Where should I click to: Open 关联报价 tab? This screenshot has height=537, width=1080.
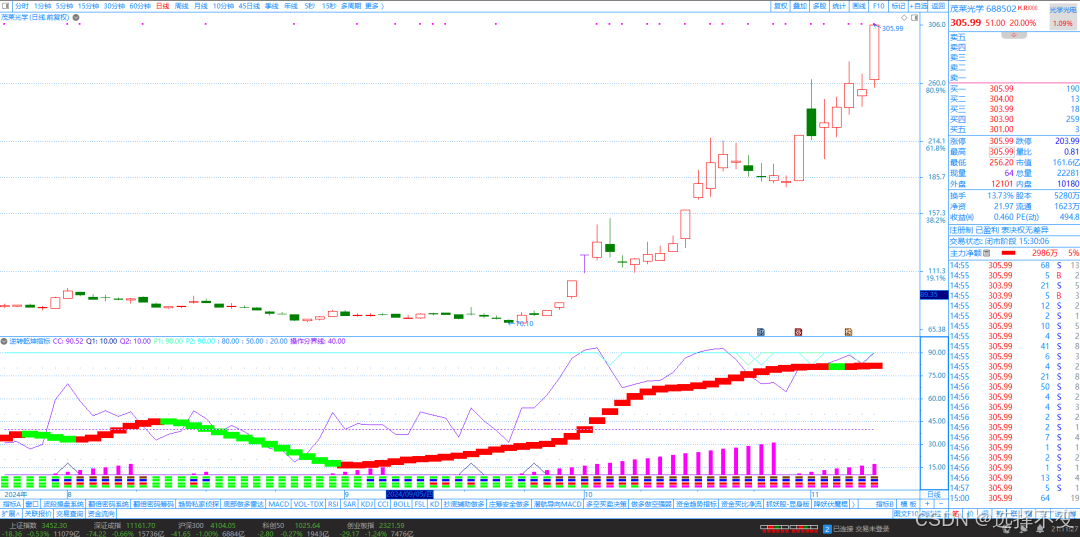39,514
